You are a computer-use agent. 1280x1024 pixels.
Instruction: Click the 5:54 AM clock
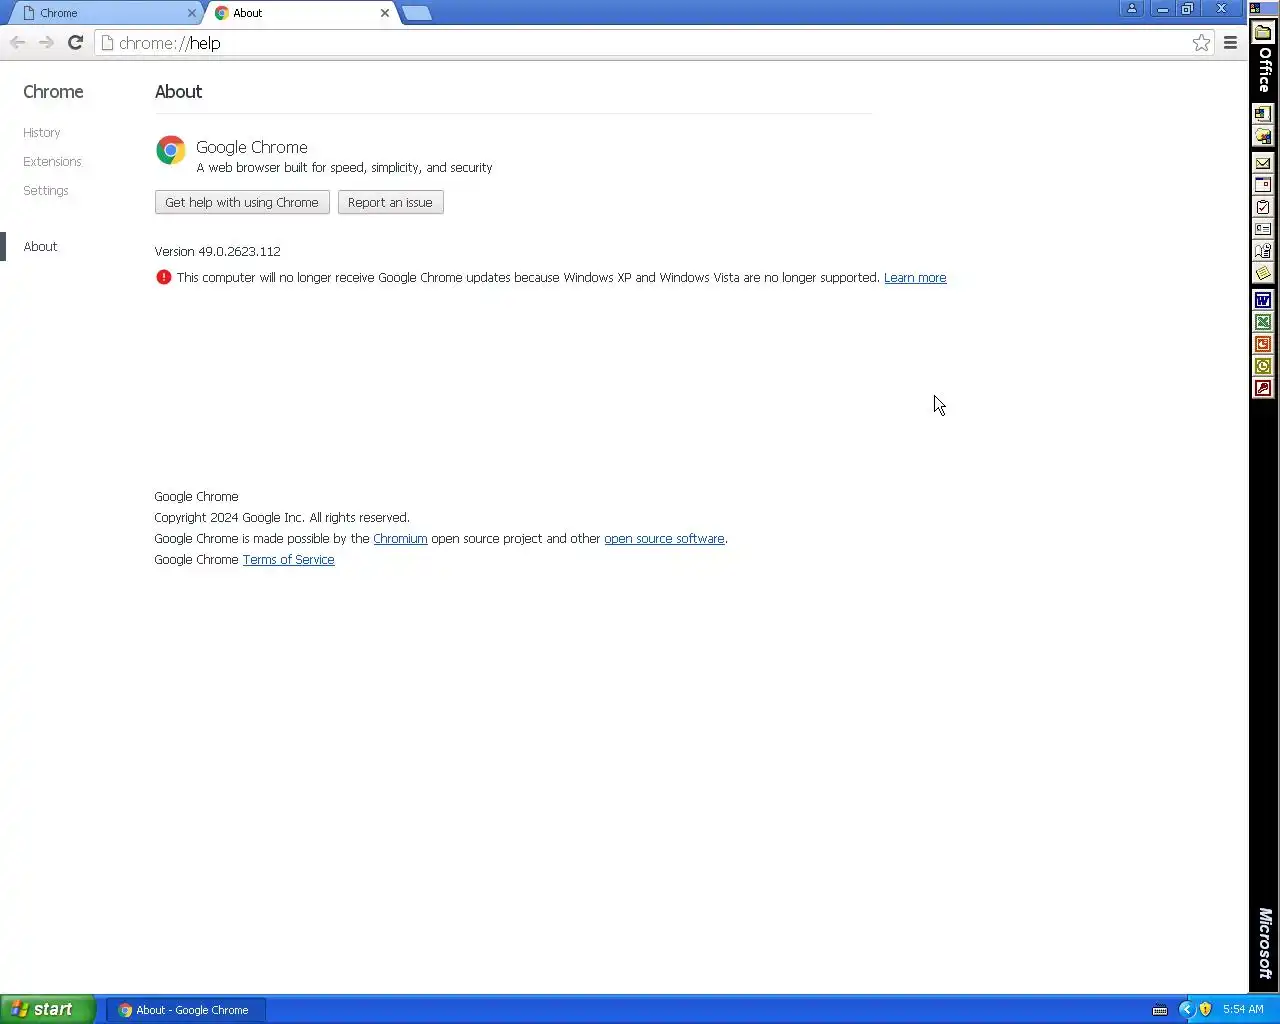(1243, 1010)
